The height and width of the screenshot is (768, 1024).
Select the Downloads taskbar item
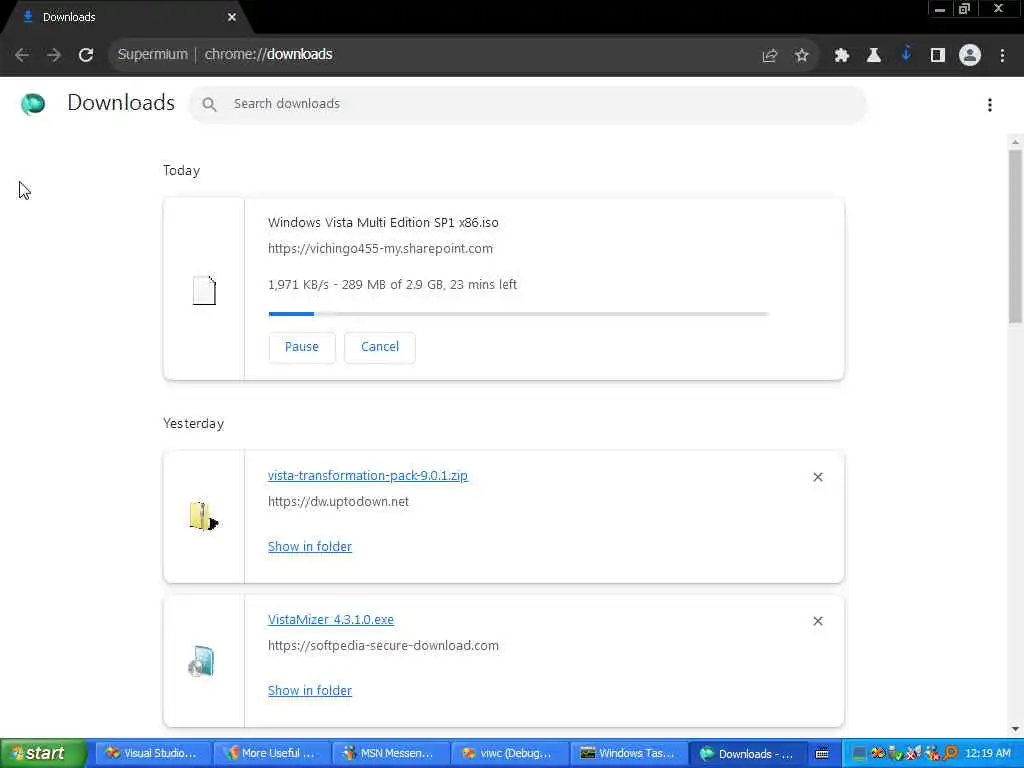click(x=748, y=753)
